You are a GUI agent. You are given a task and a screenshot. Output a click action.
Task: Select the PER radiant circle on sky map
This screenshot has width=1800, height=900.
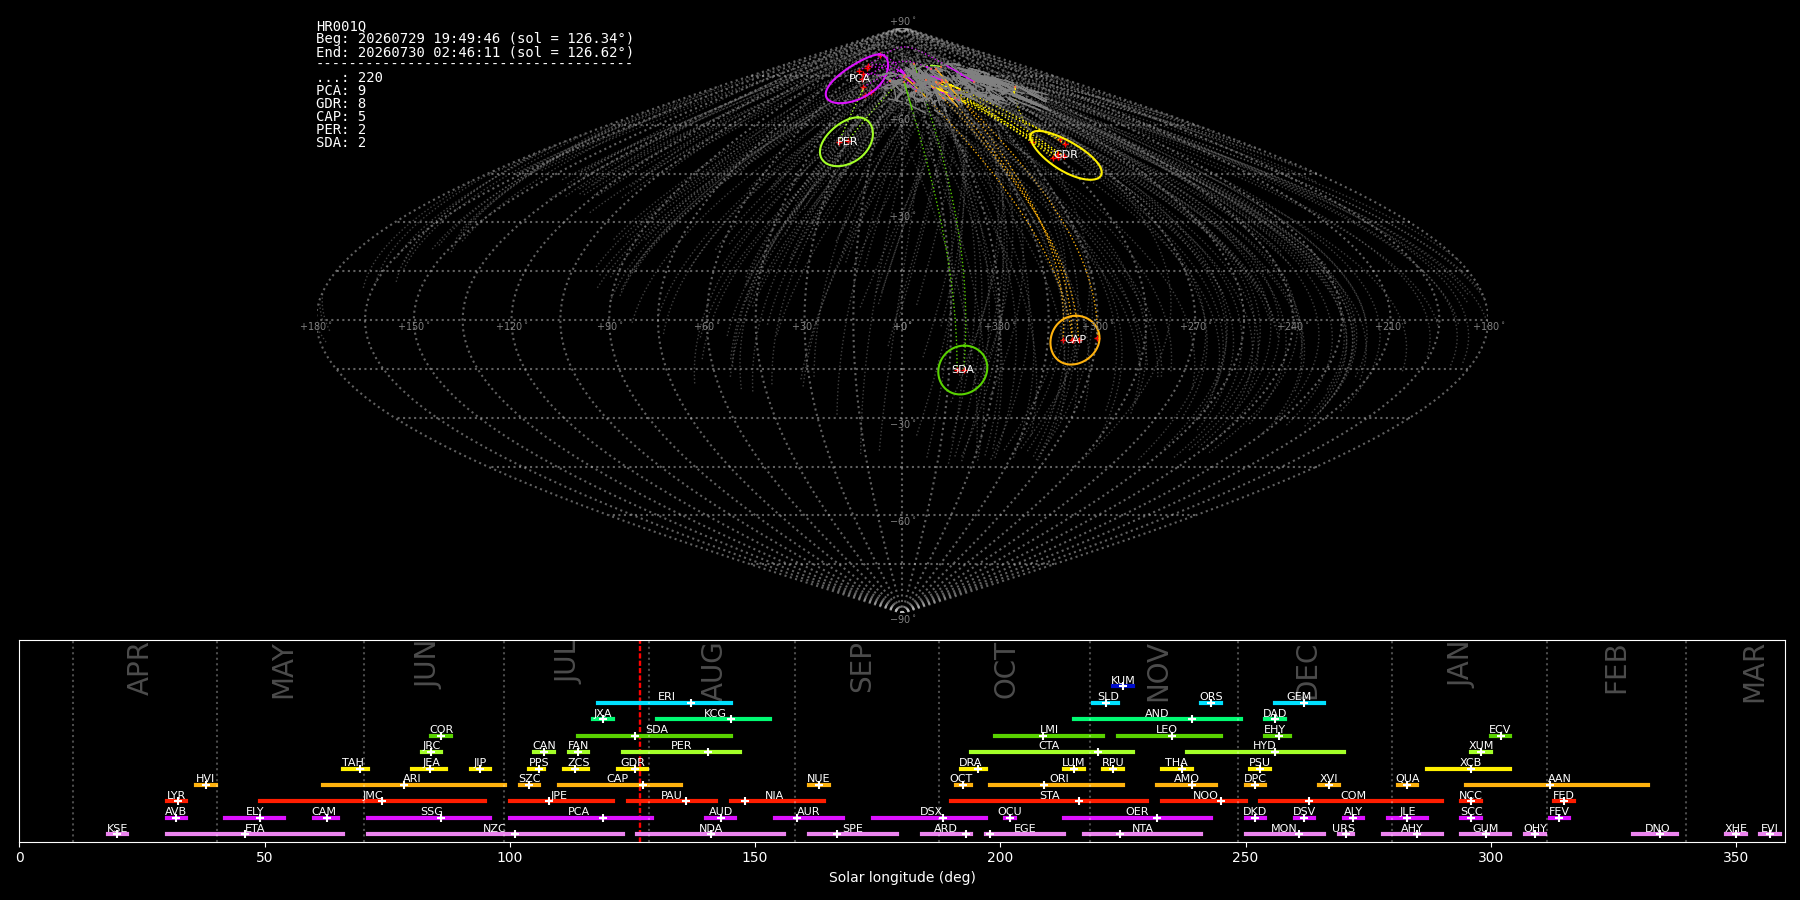pos(846,142)
